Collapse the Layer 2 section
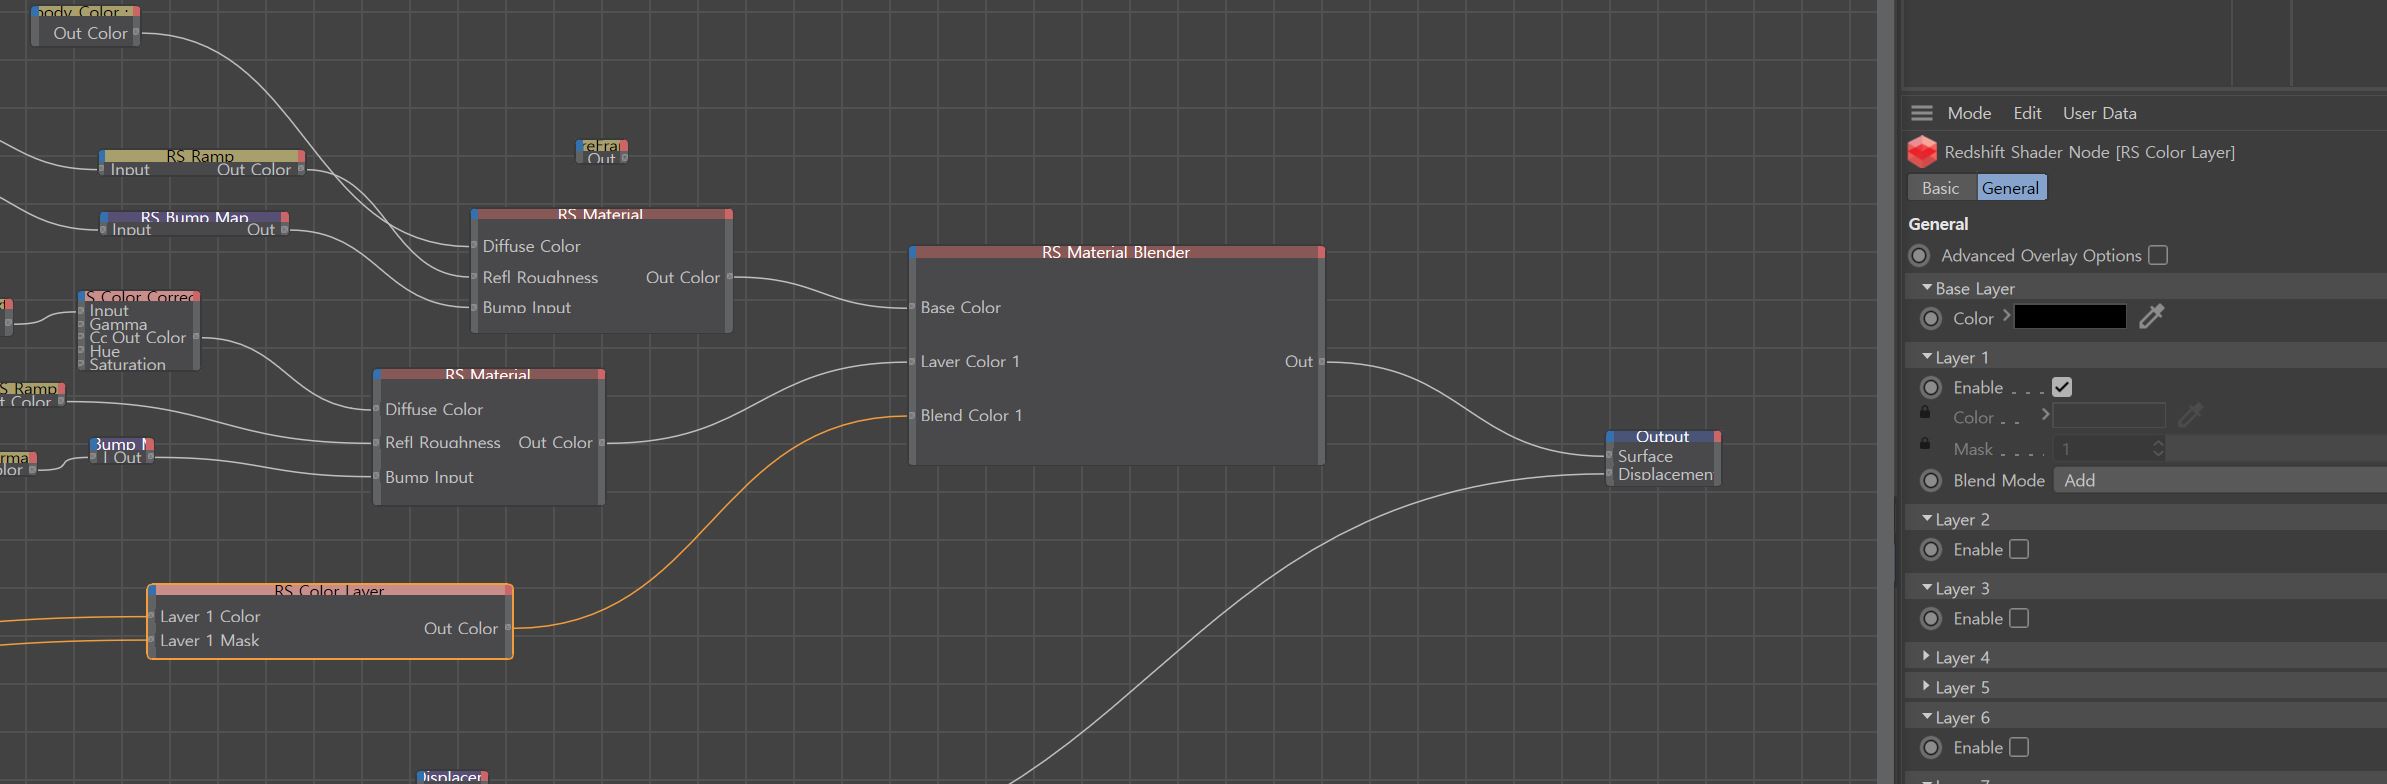 (x=1927, y=518)
